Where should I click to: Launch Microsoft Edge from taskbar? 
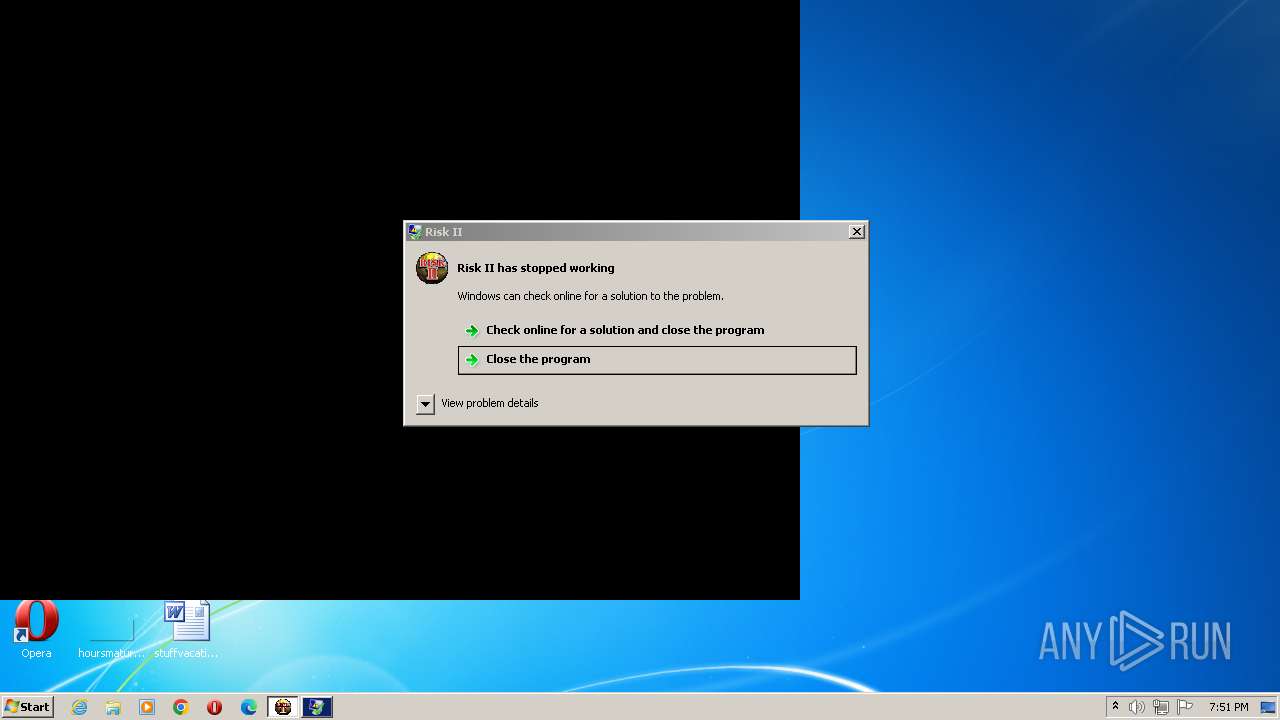[249, 707]
